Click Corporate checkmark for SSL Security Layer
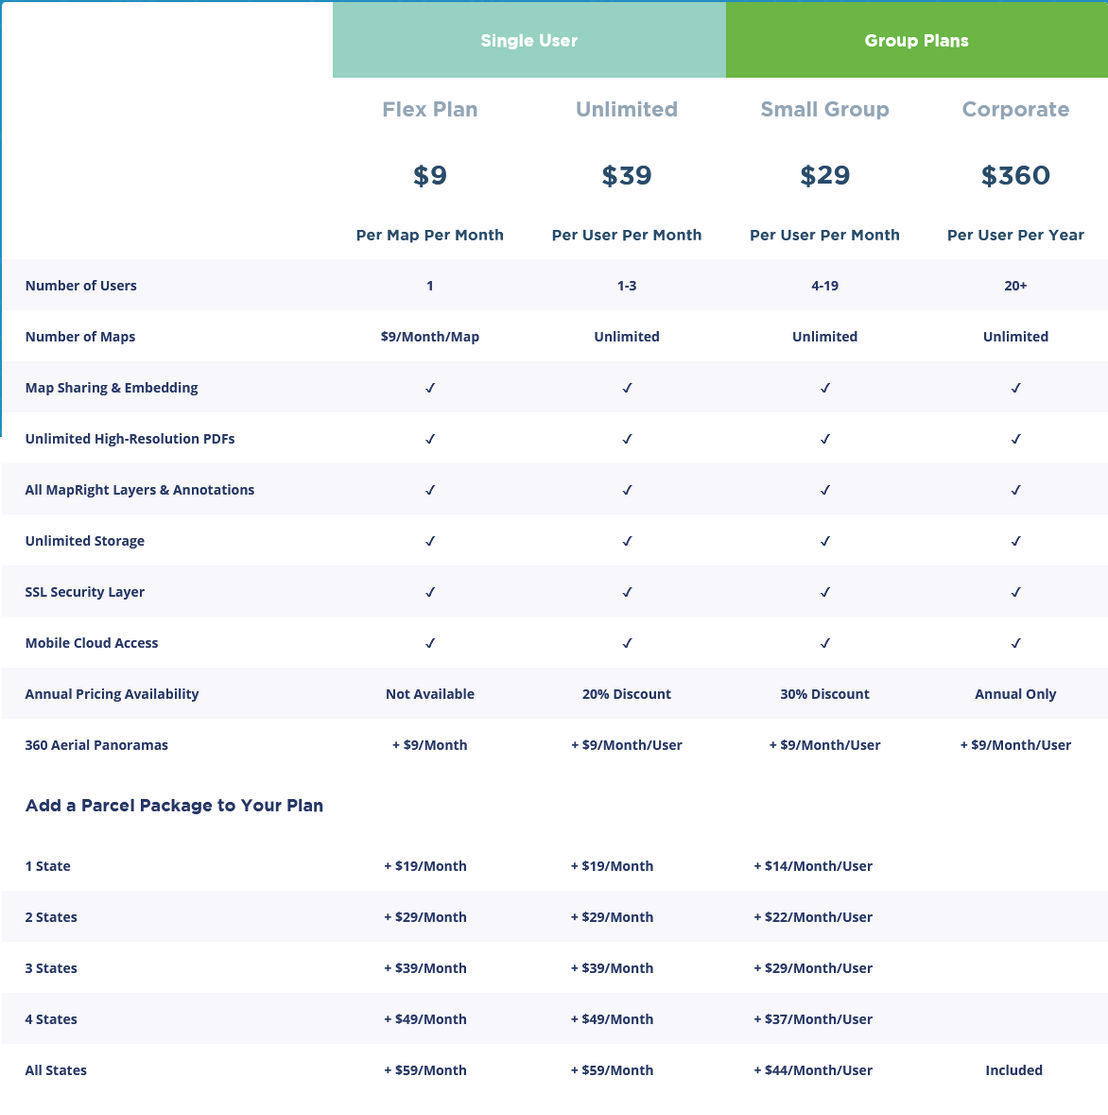The image size is (1108, 1115). click(1016, 592)
